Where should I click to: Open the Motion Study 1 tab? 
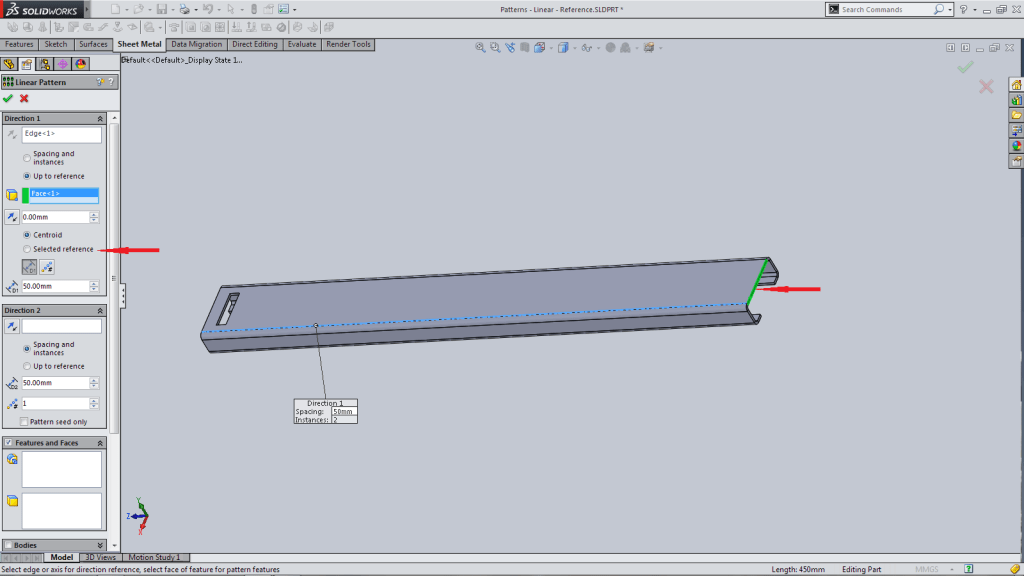coord(154,557)
